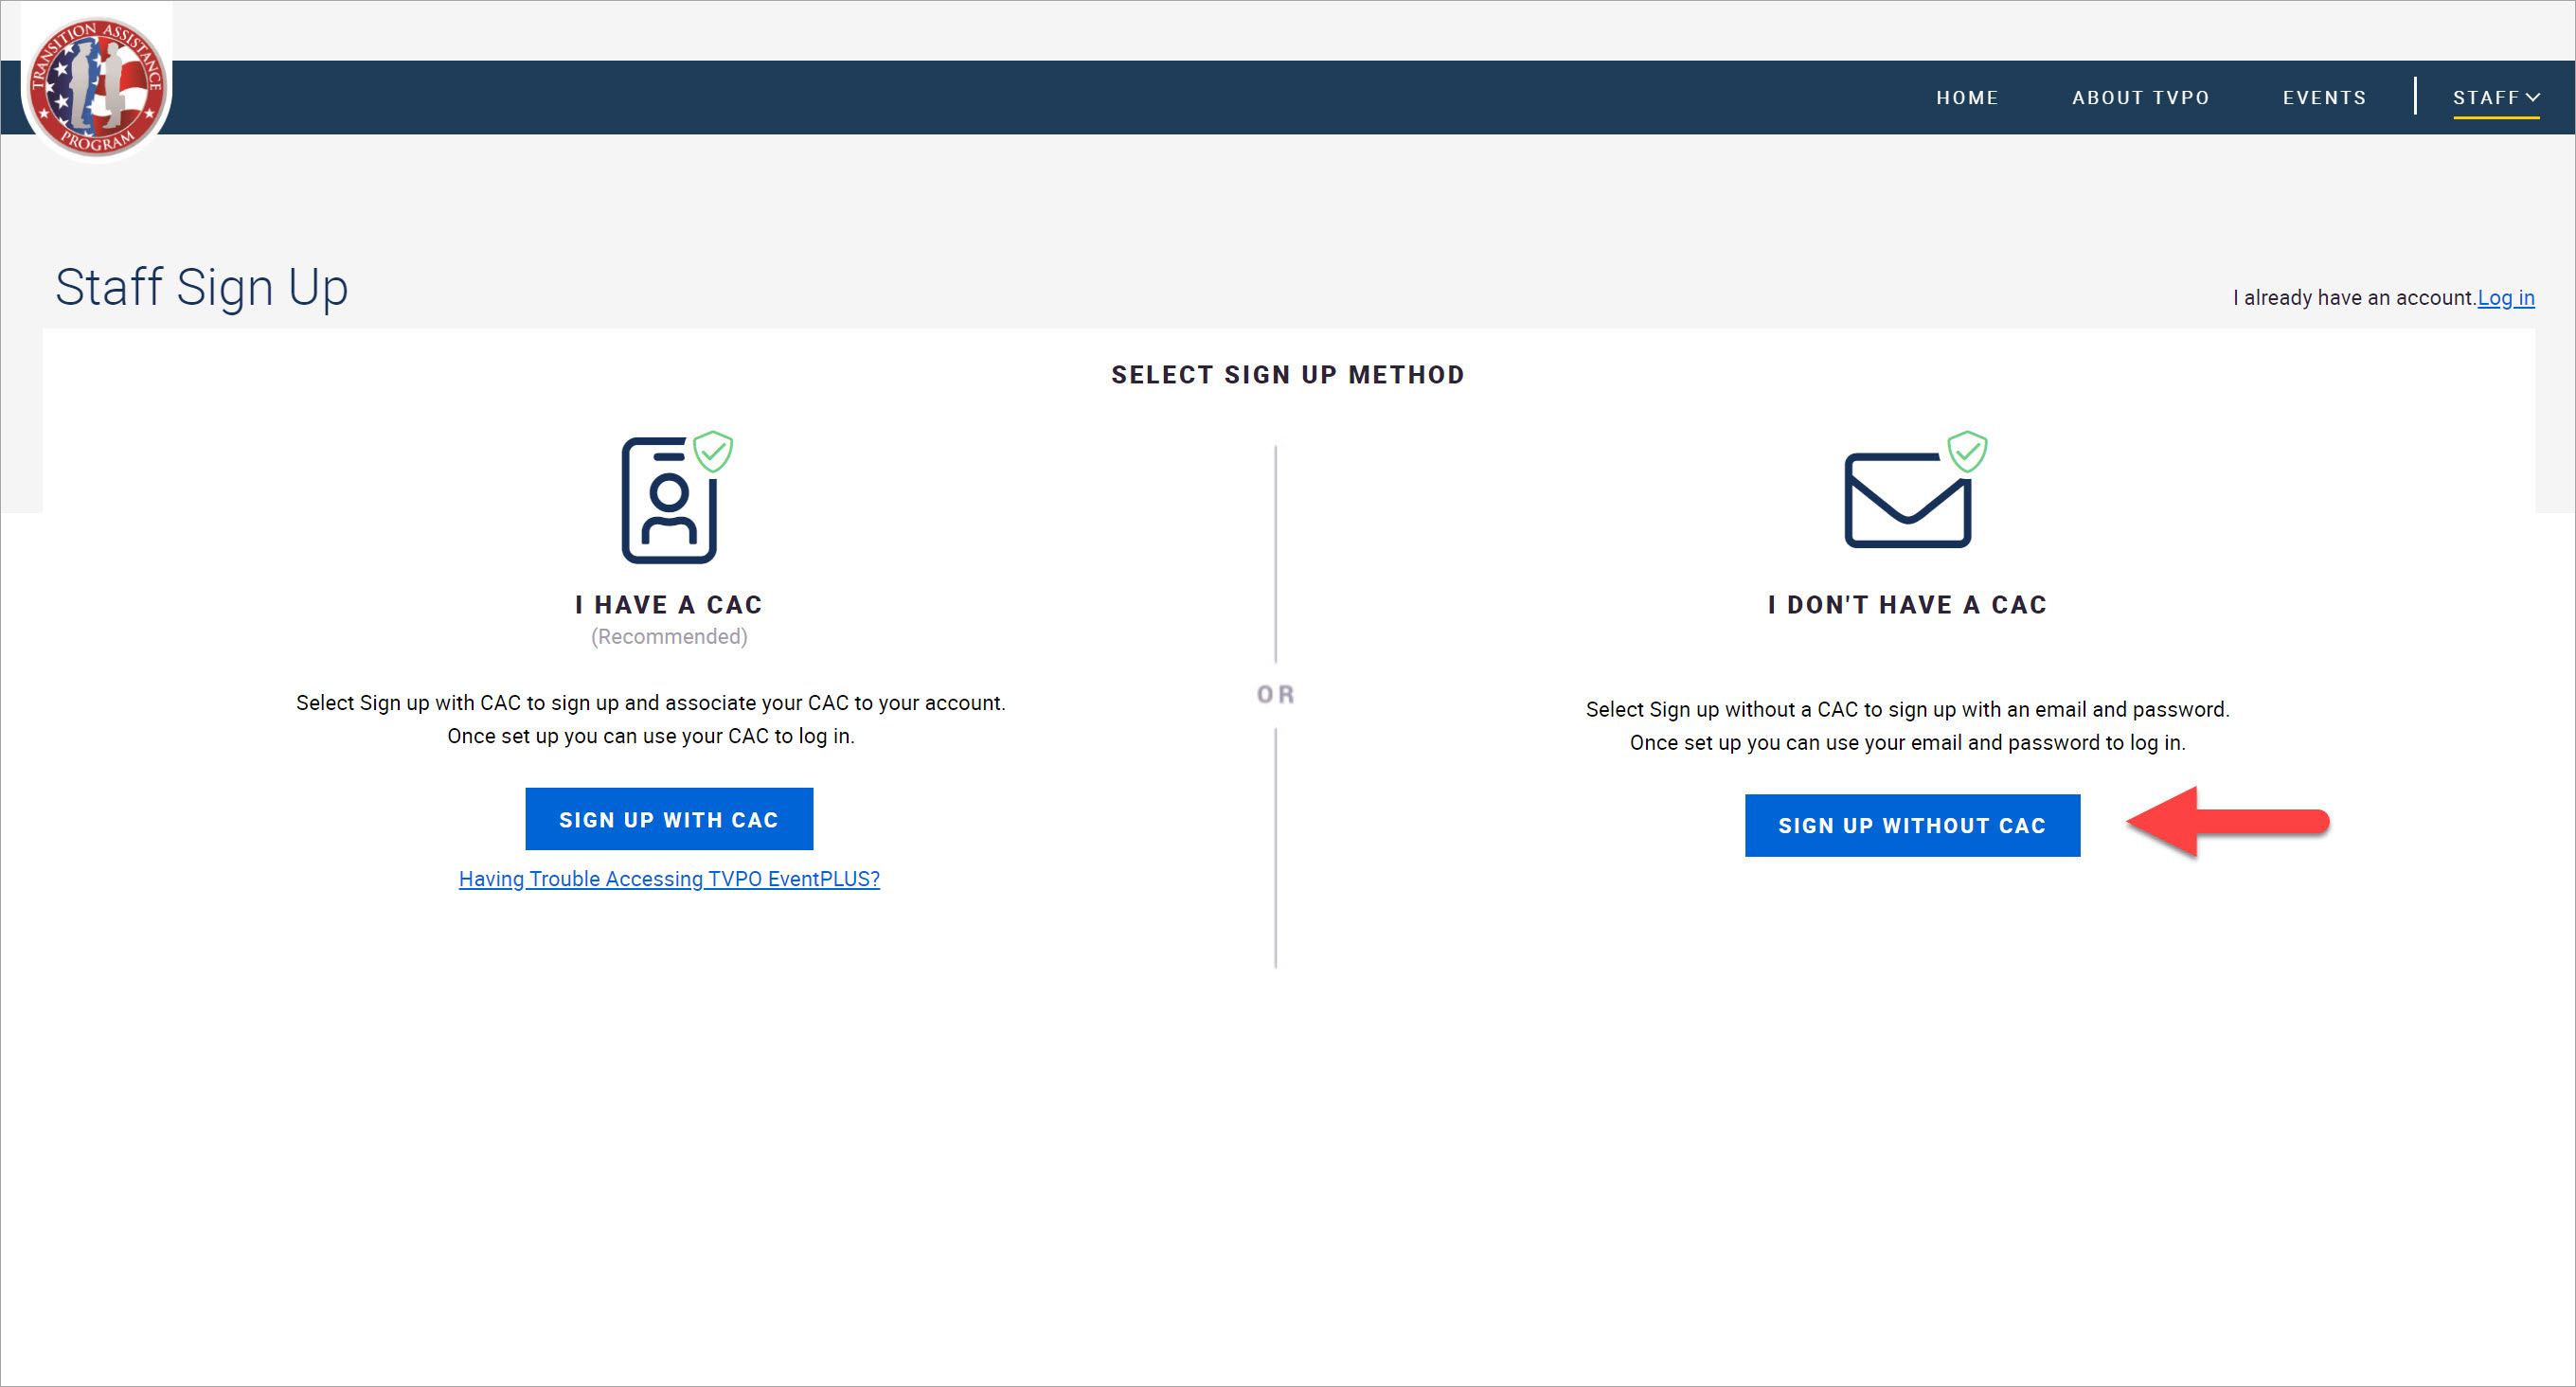
Task: Open Having Trouble Accessing TVPO EventPLUS link
Action: [669, 878]
